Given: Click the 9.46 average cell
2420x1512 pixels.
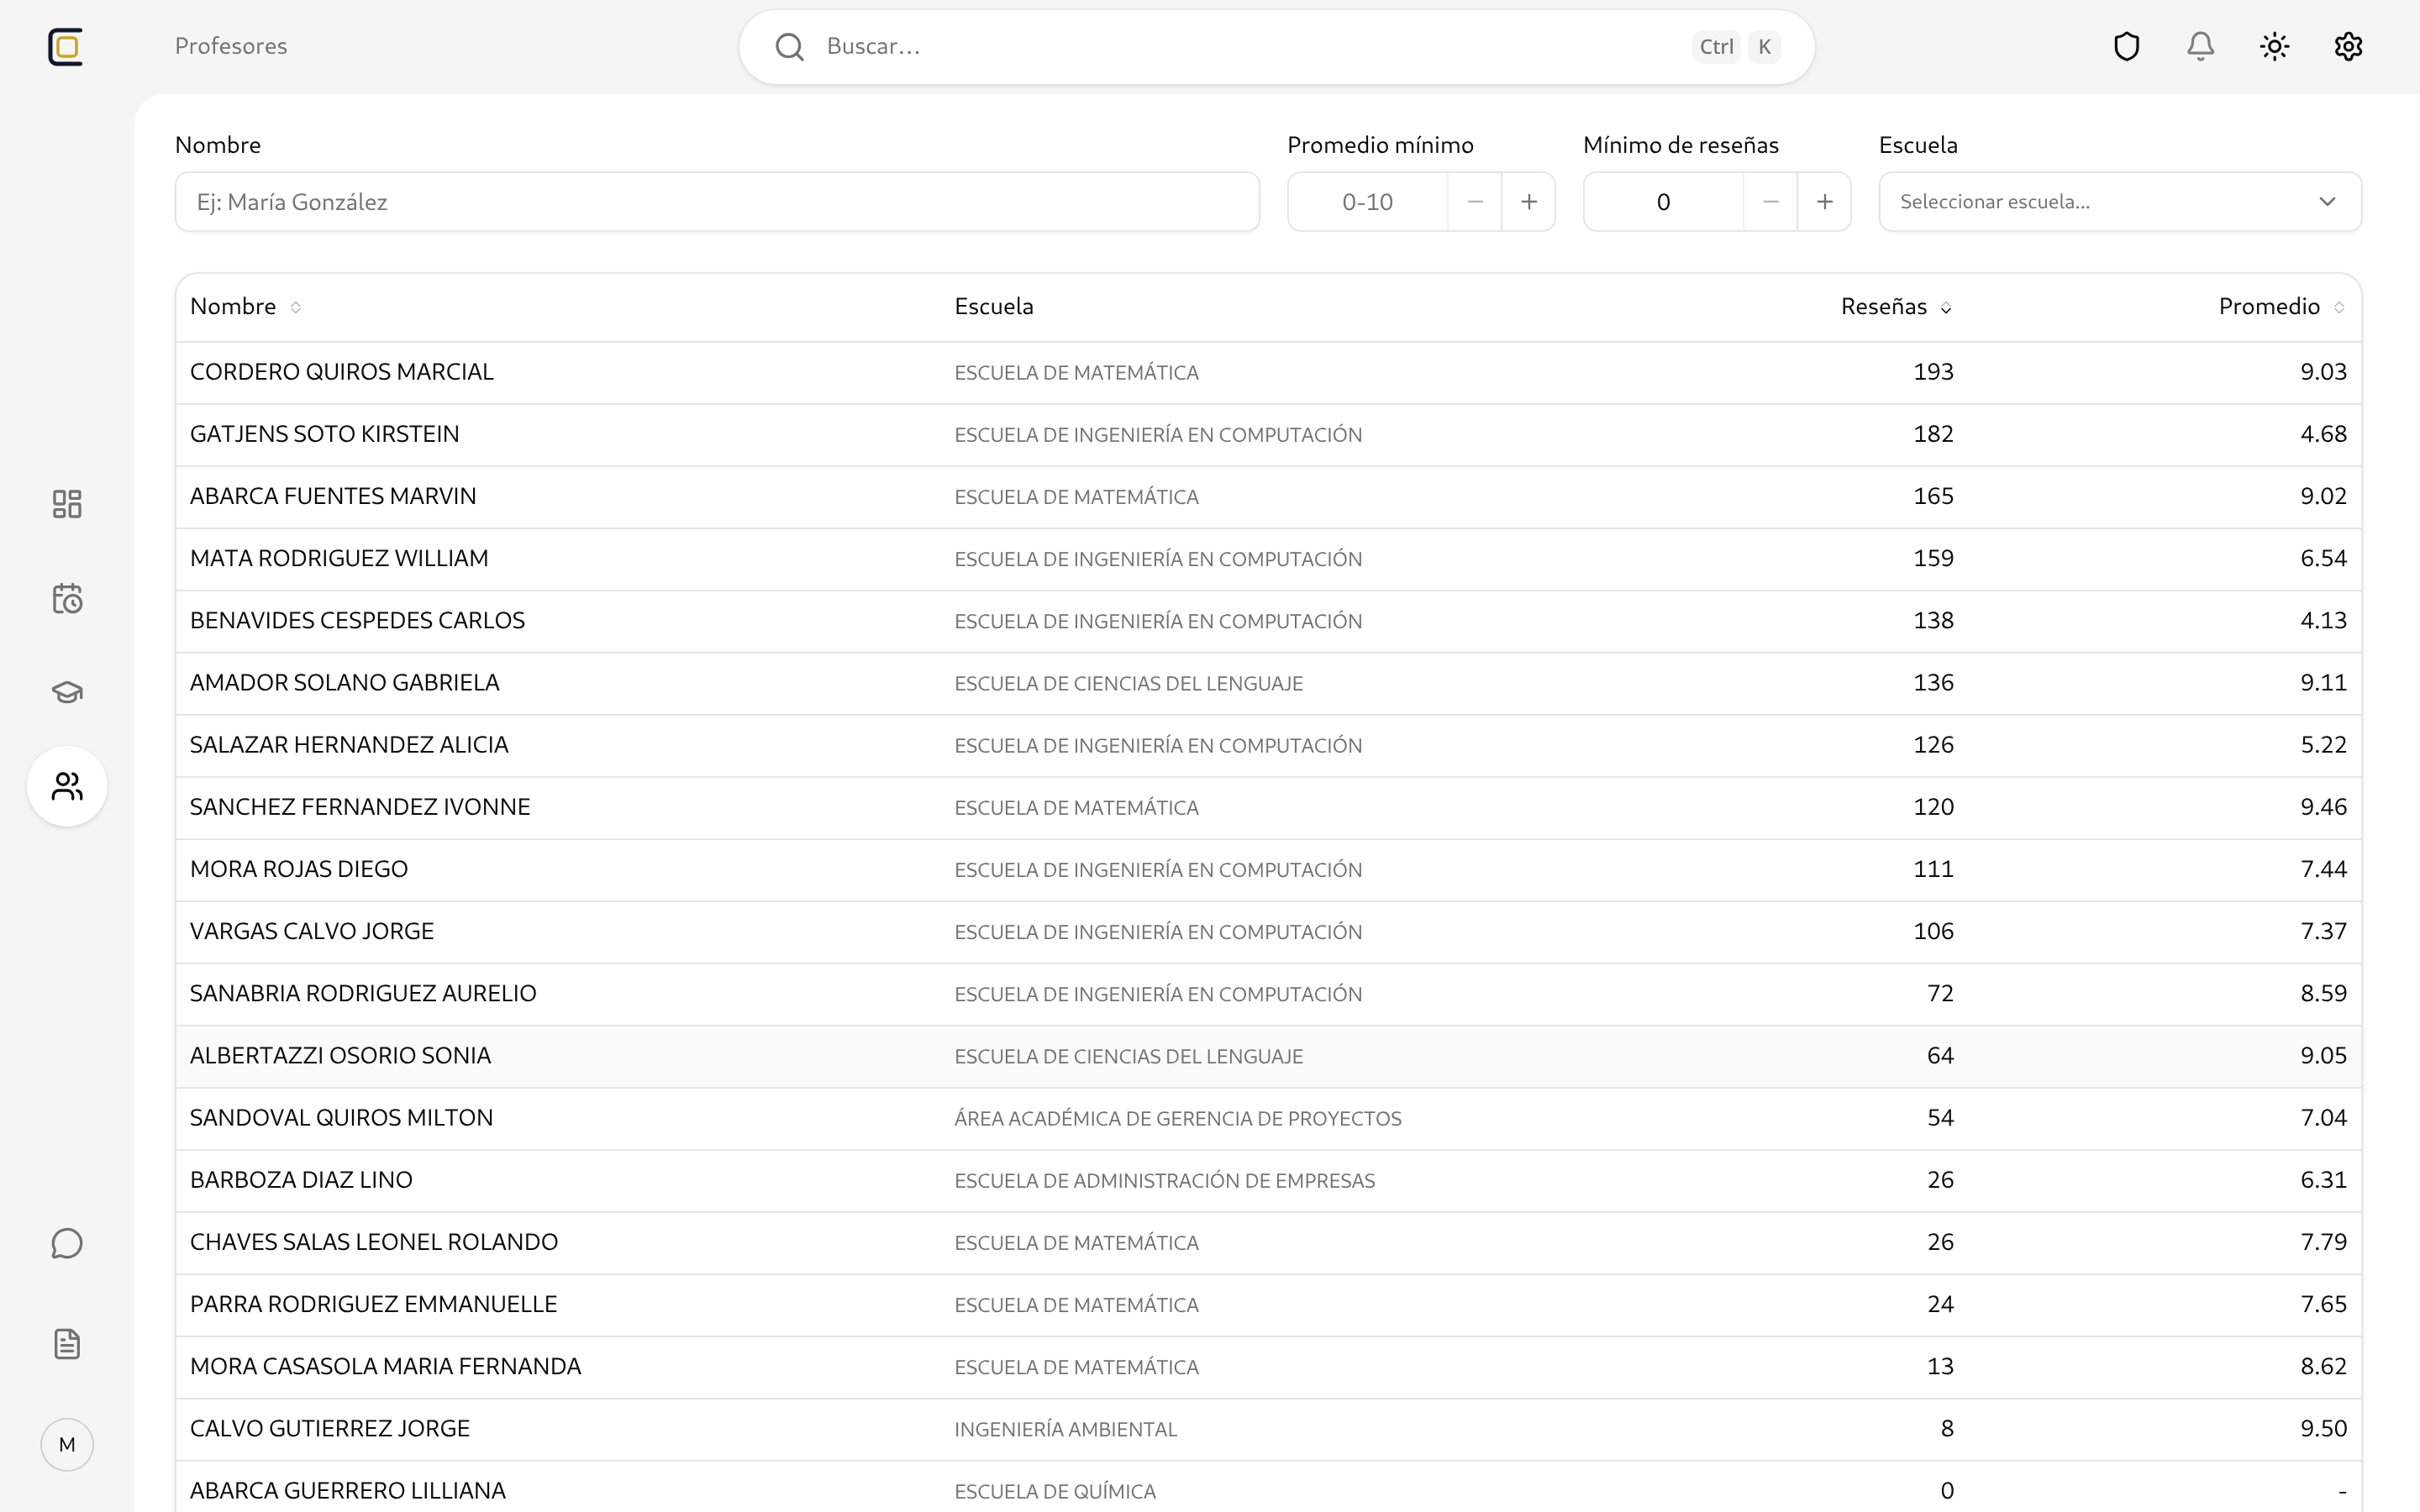Looking at the screenshot, I should pos(2323,807).
